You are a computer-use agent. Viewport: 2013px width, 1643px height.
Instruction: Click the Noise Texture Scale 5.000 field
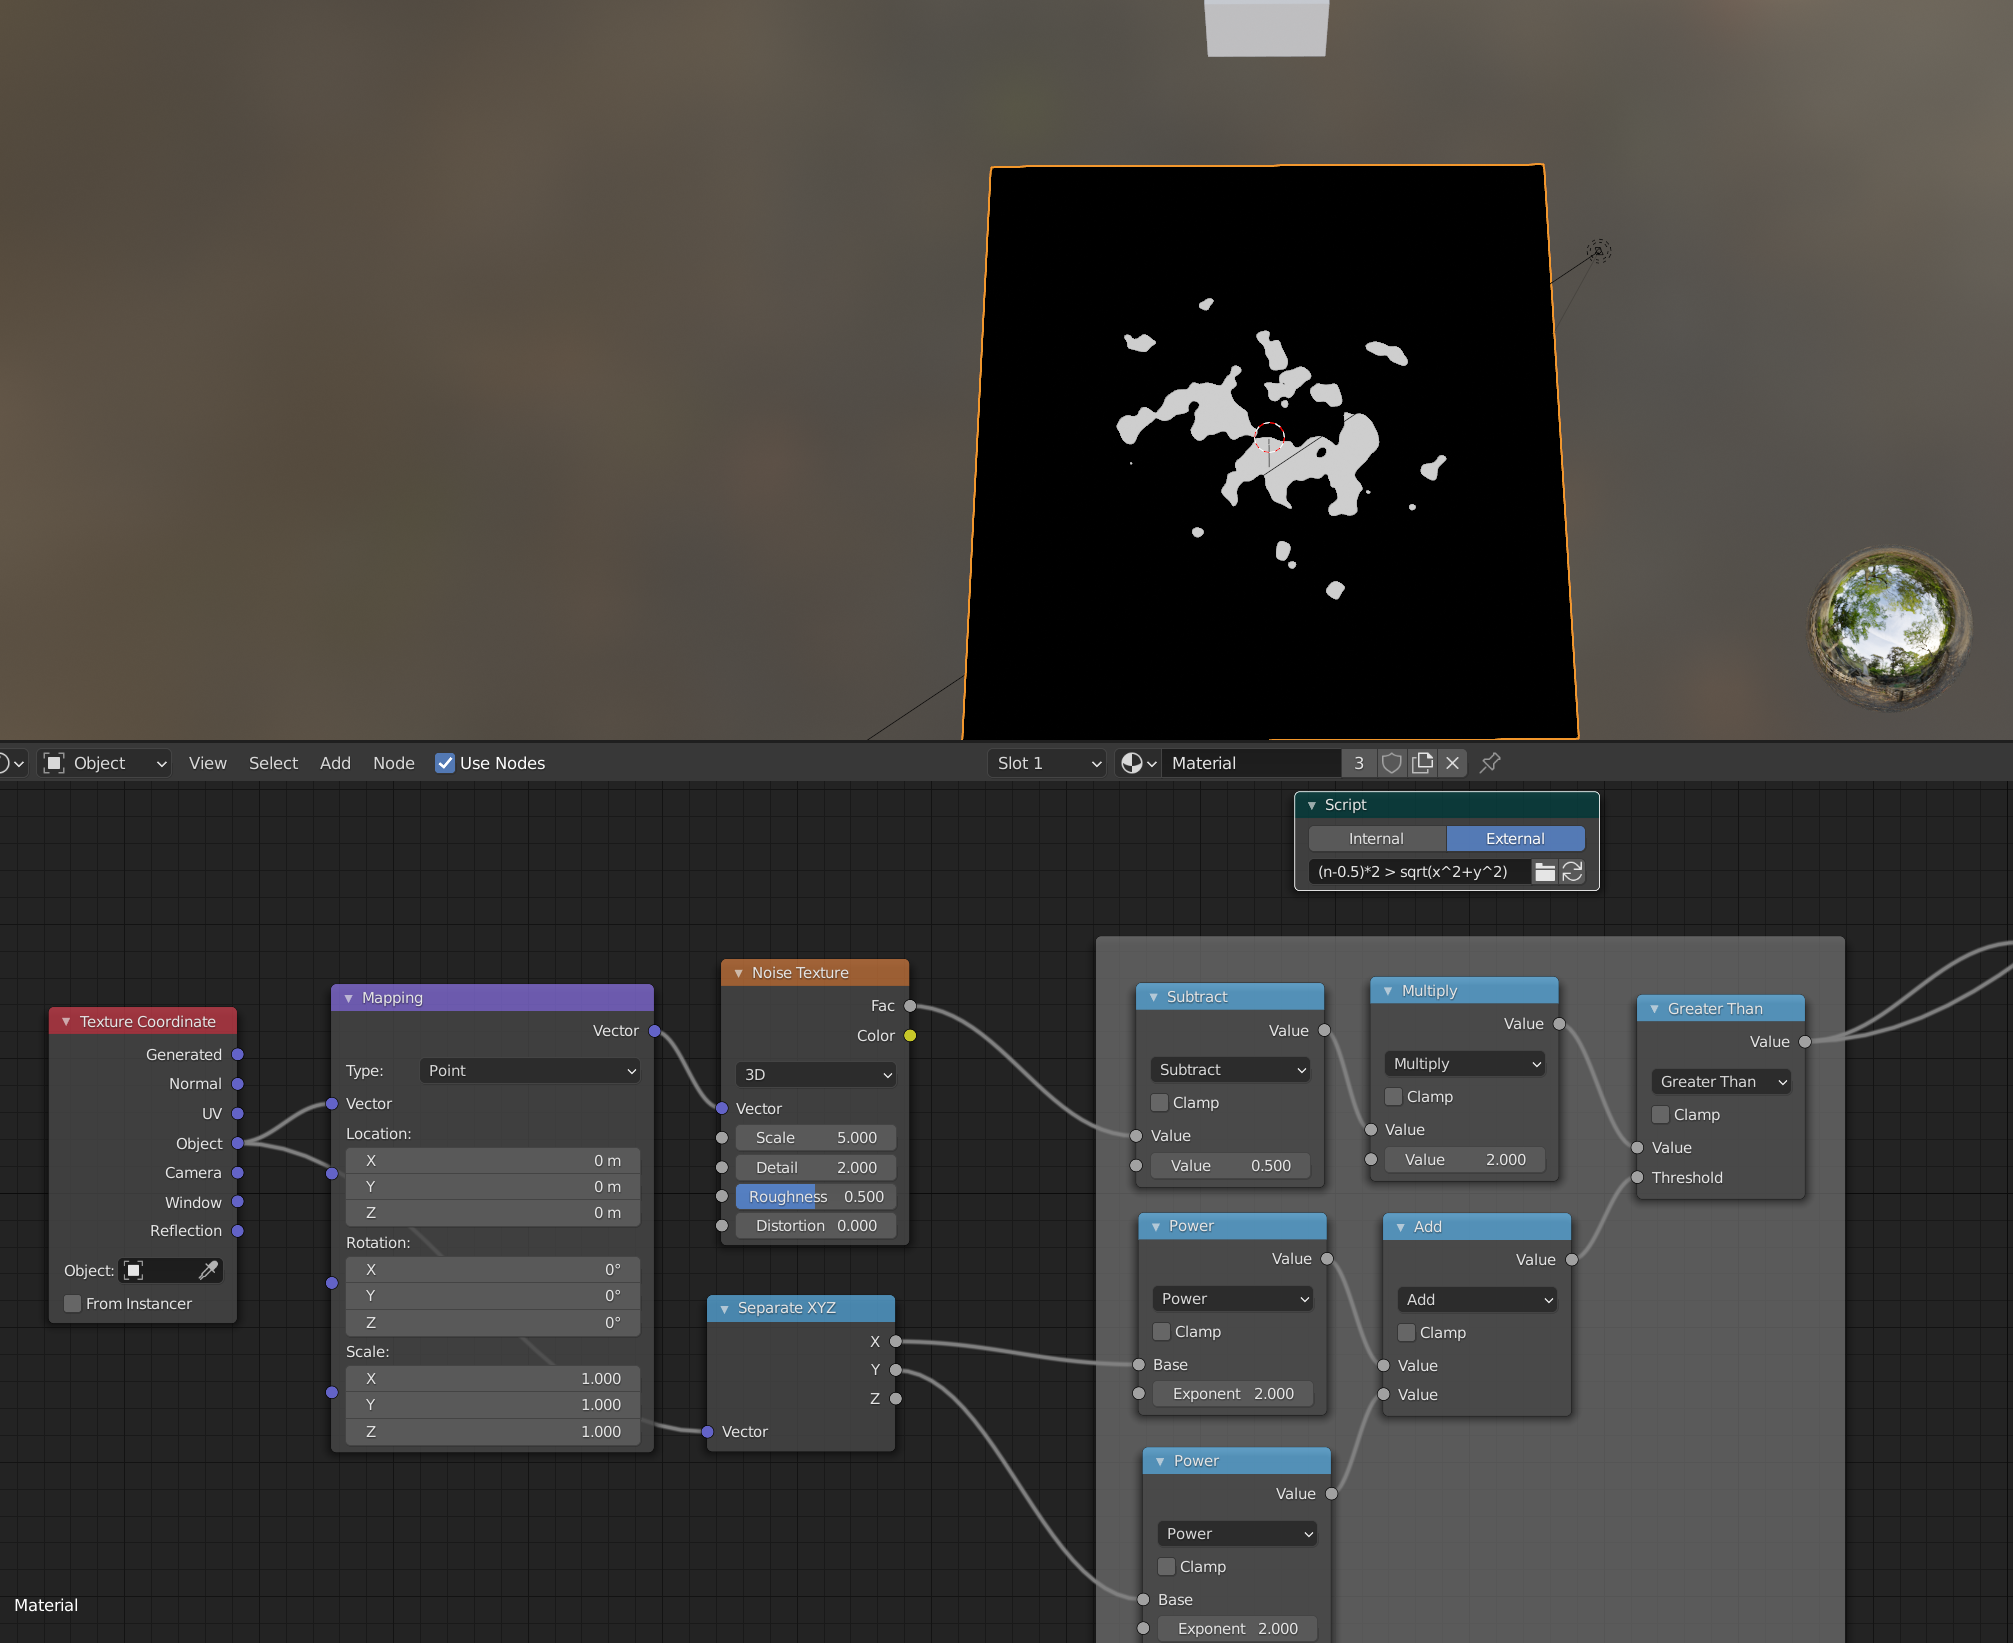[x=816, y=1137]
